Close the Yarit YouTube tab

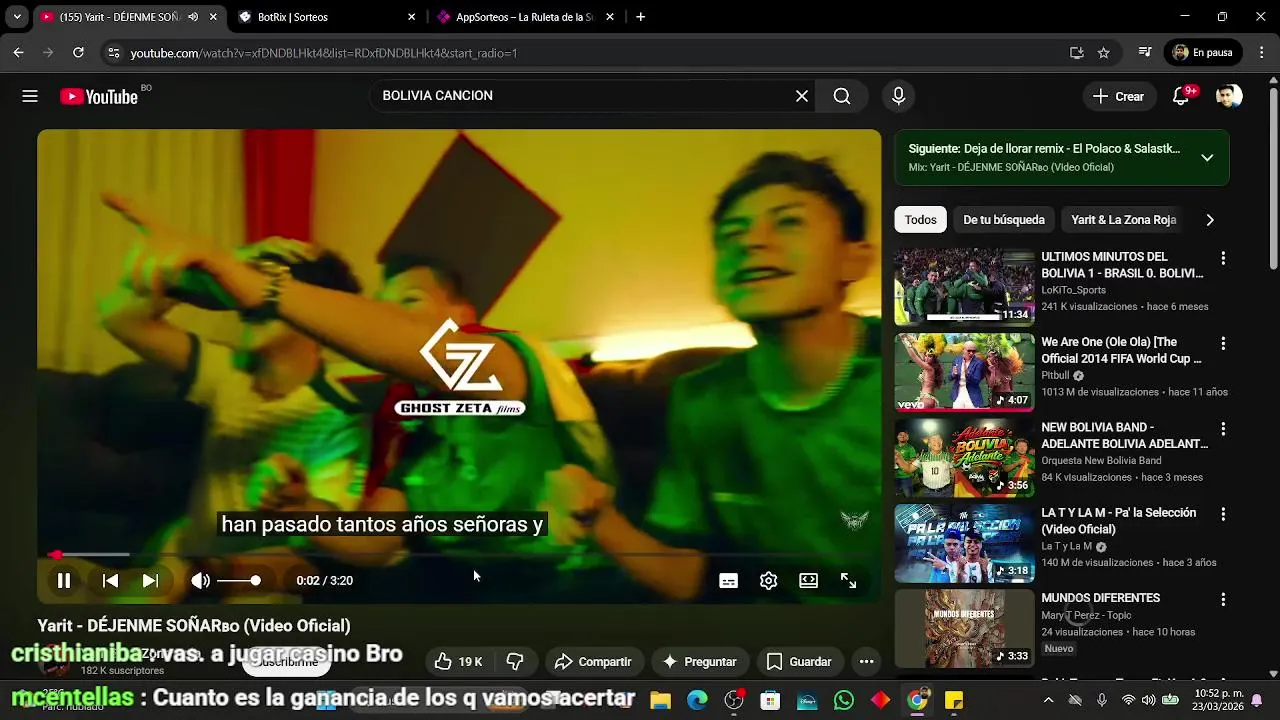click(x=213, y=17)
